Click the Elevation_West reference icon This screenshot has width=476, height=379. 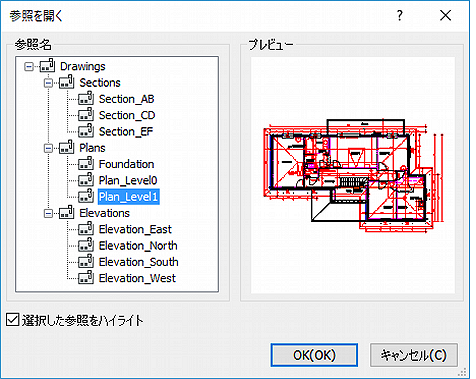(86, 278)
